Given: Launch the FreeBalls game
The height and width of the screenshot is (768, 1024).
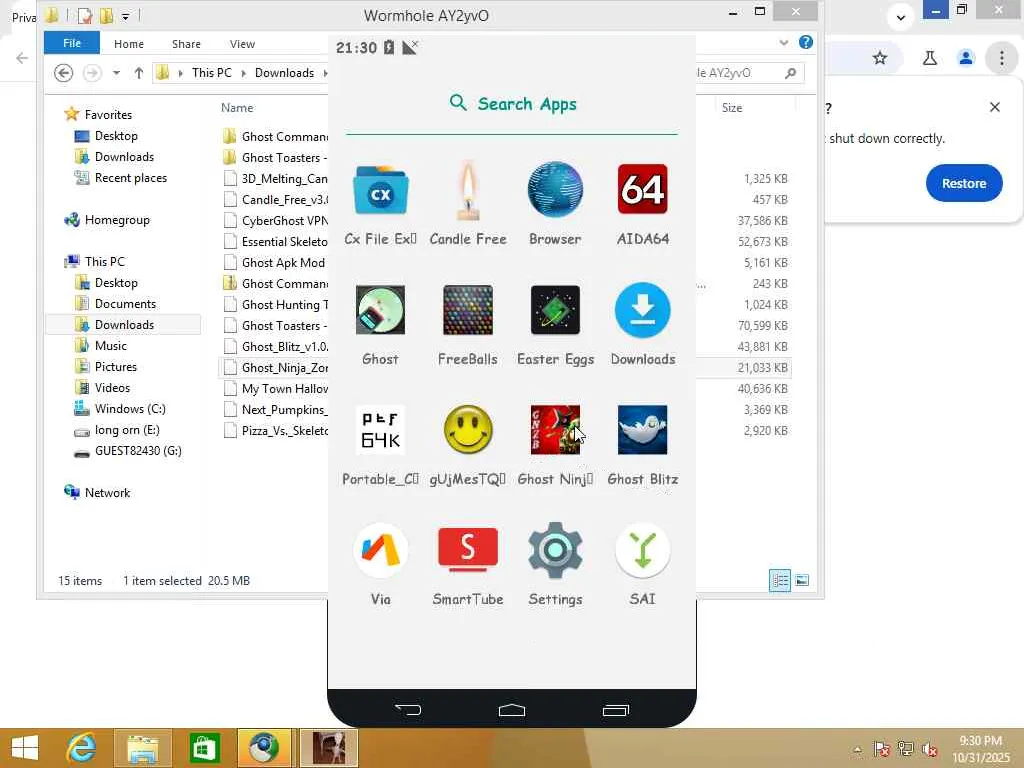Looking at the screenshot, I should pos(468,310).
